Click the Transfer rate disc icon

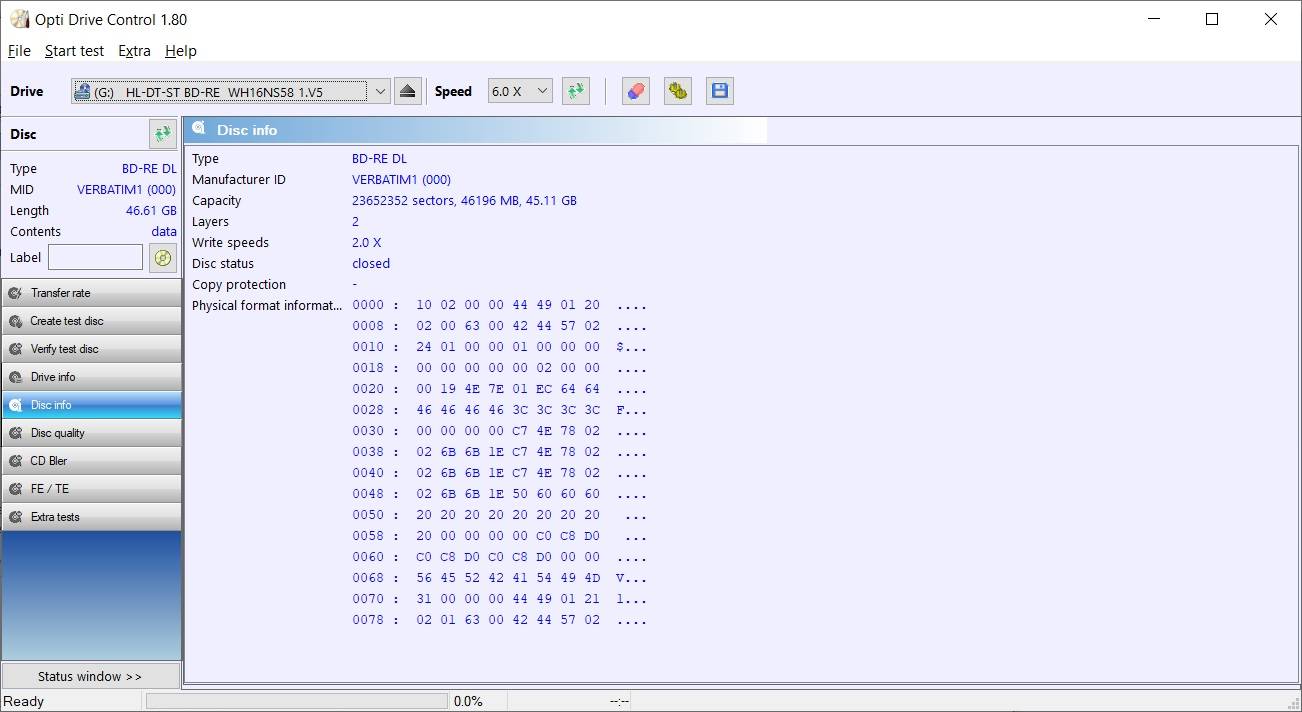(x=15, y=293)
